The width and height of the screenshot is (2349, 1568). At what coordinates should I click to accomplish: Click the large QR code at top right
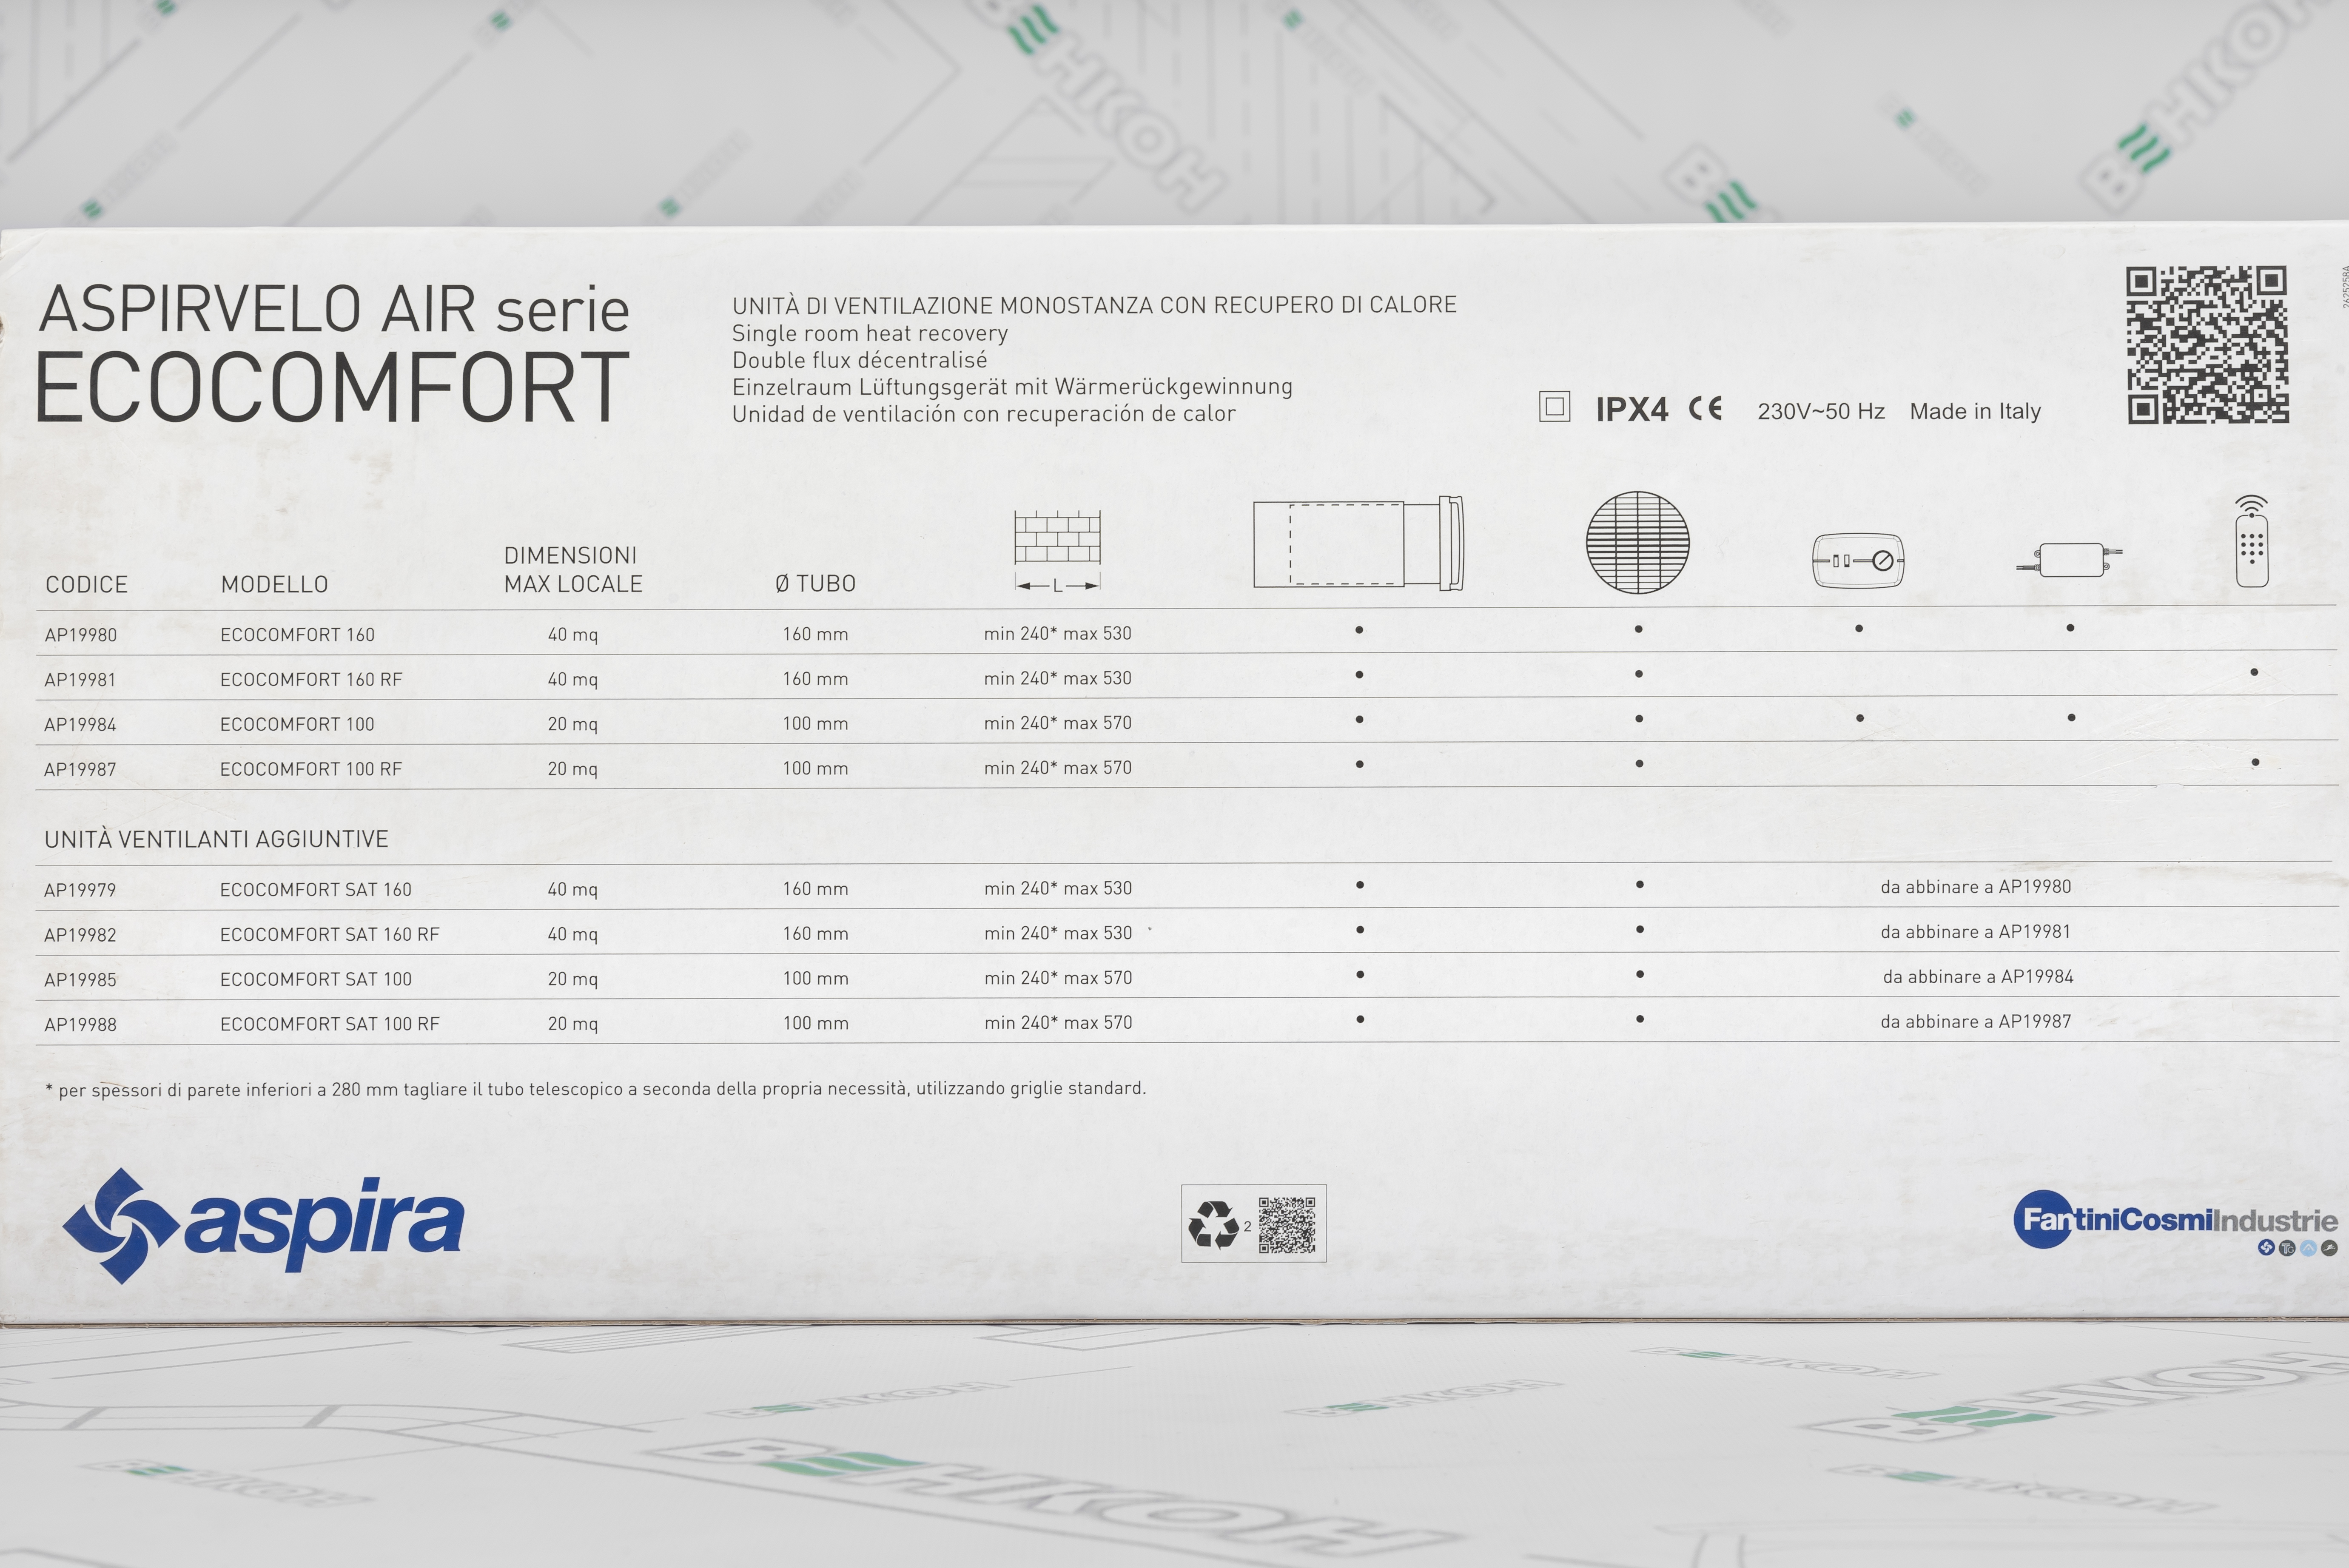tap(2207, 345)
